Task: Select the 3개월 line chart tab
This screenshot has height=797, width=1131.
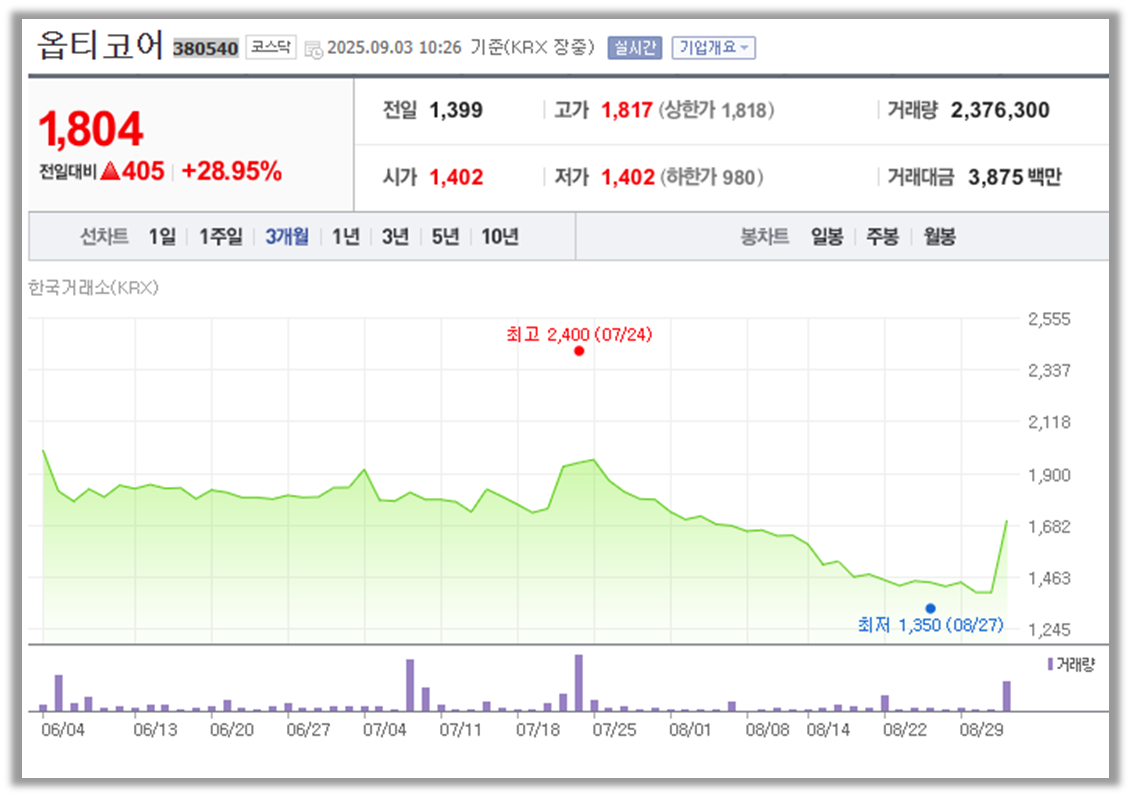Action: (x=287, y=237)
